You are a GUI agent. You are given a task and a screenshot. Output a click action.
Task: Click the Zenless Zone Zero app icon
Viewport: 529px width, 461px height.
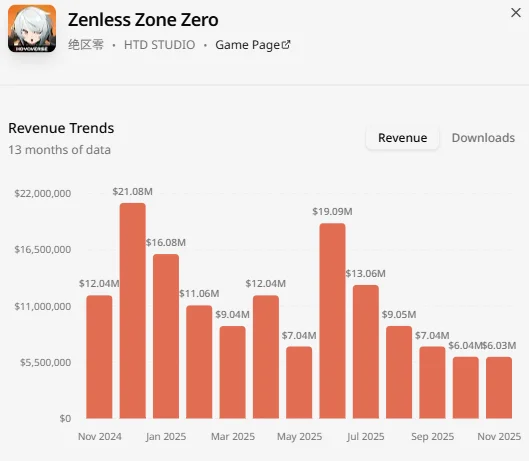32,28
